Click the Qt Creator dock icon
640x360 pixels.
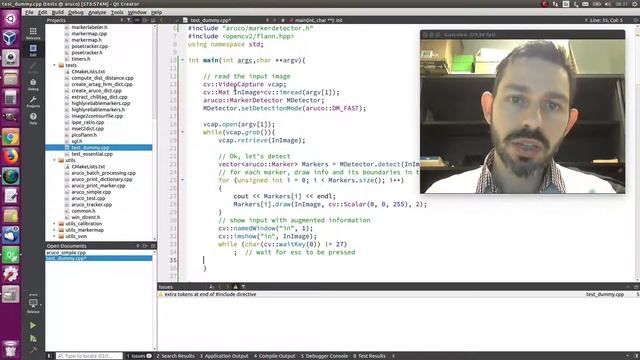pos(11,256)
